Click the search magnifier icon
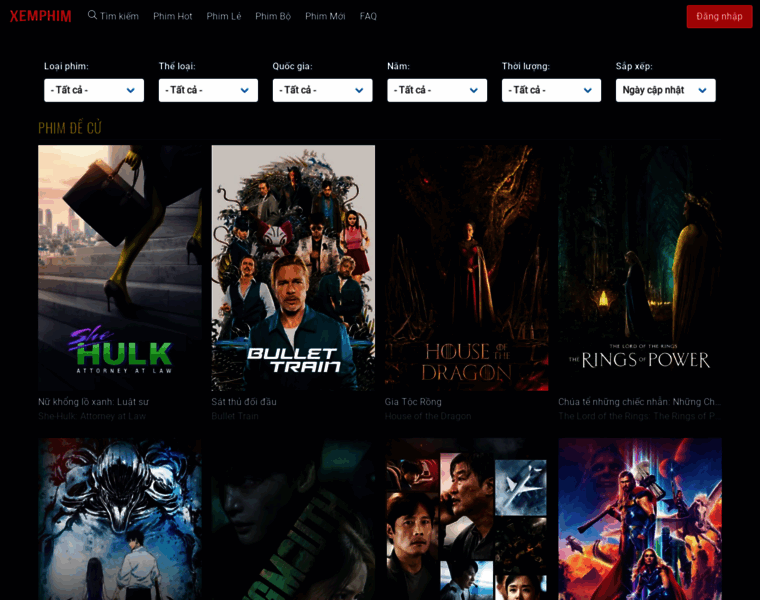 click(x=92, y=15)
